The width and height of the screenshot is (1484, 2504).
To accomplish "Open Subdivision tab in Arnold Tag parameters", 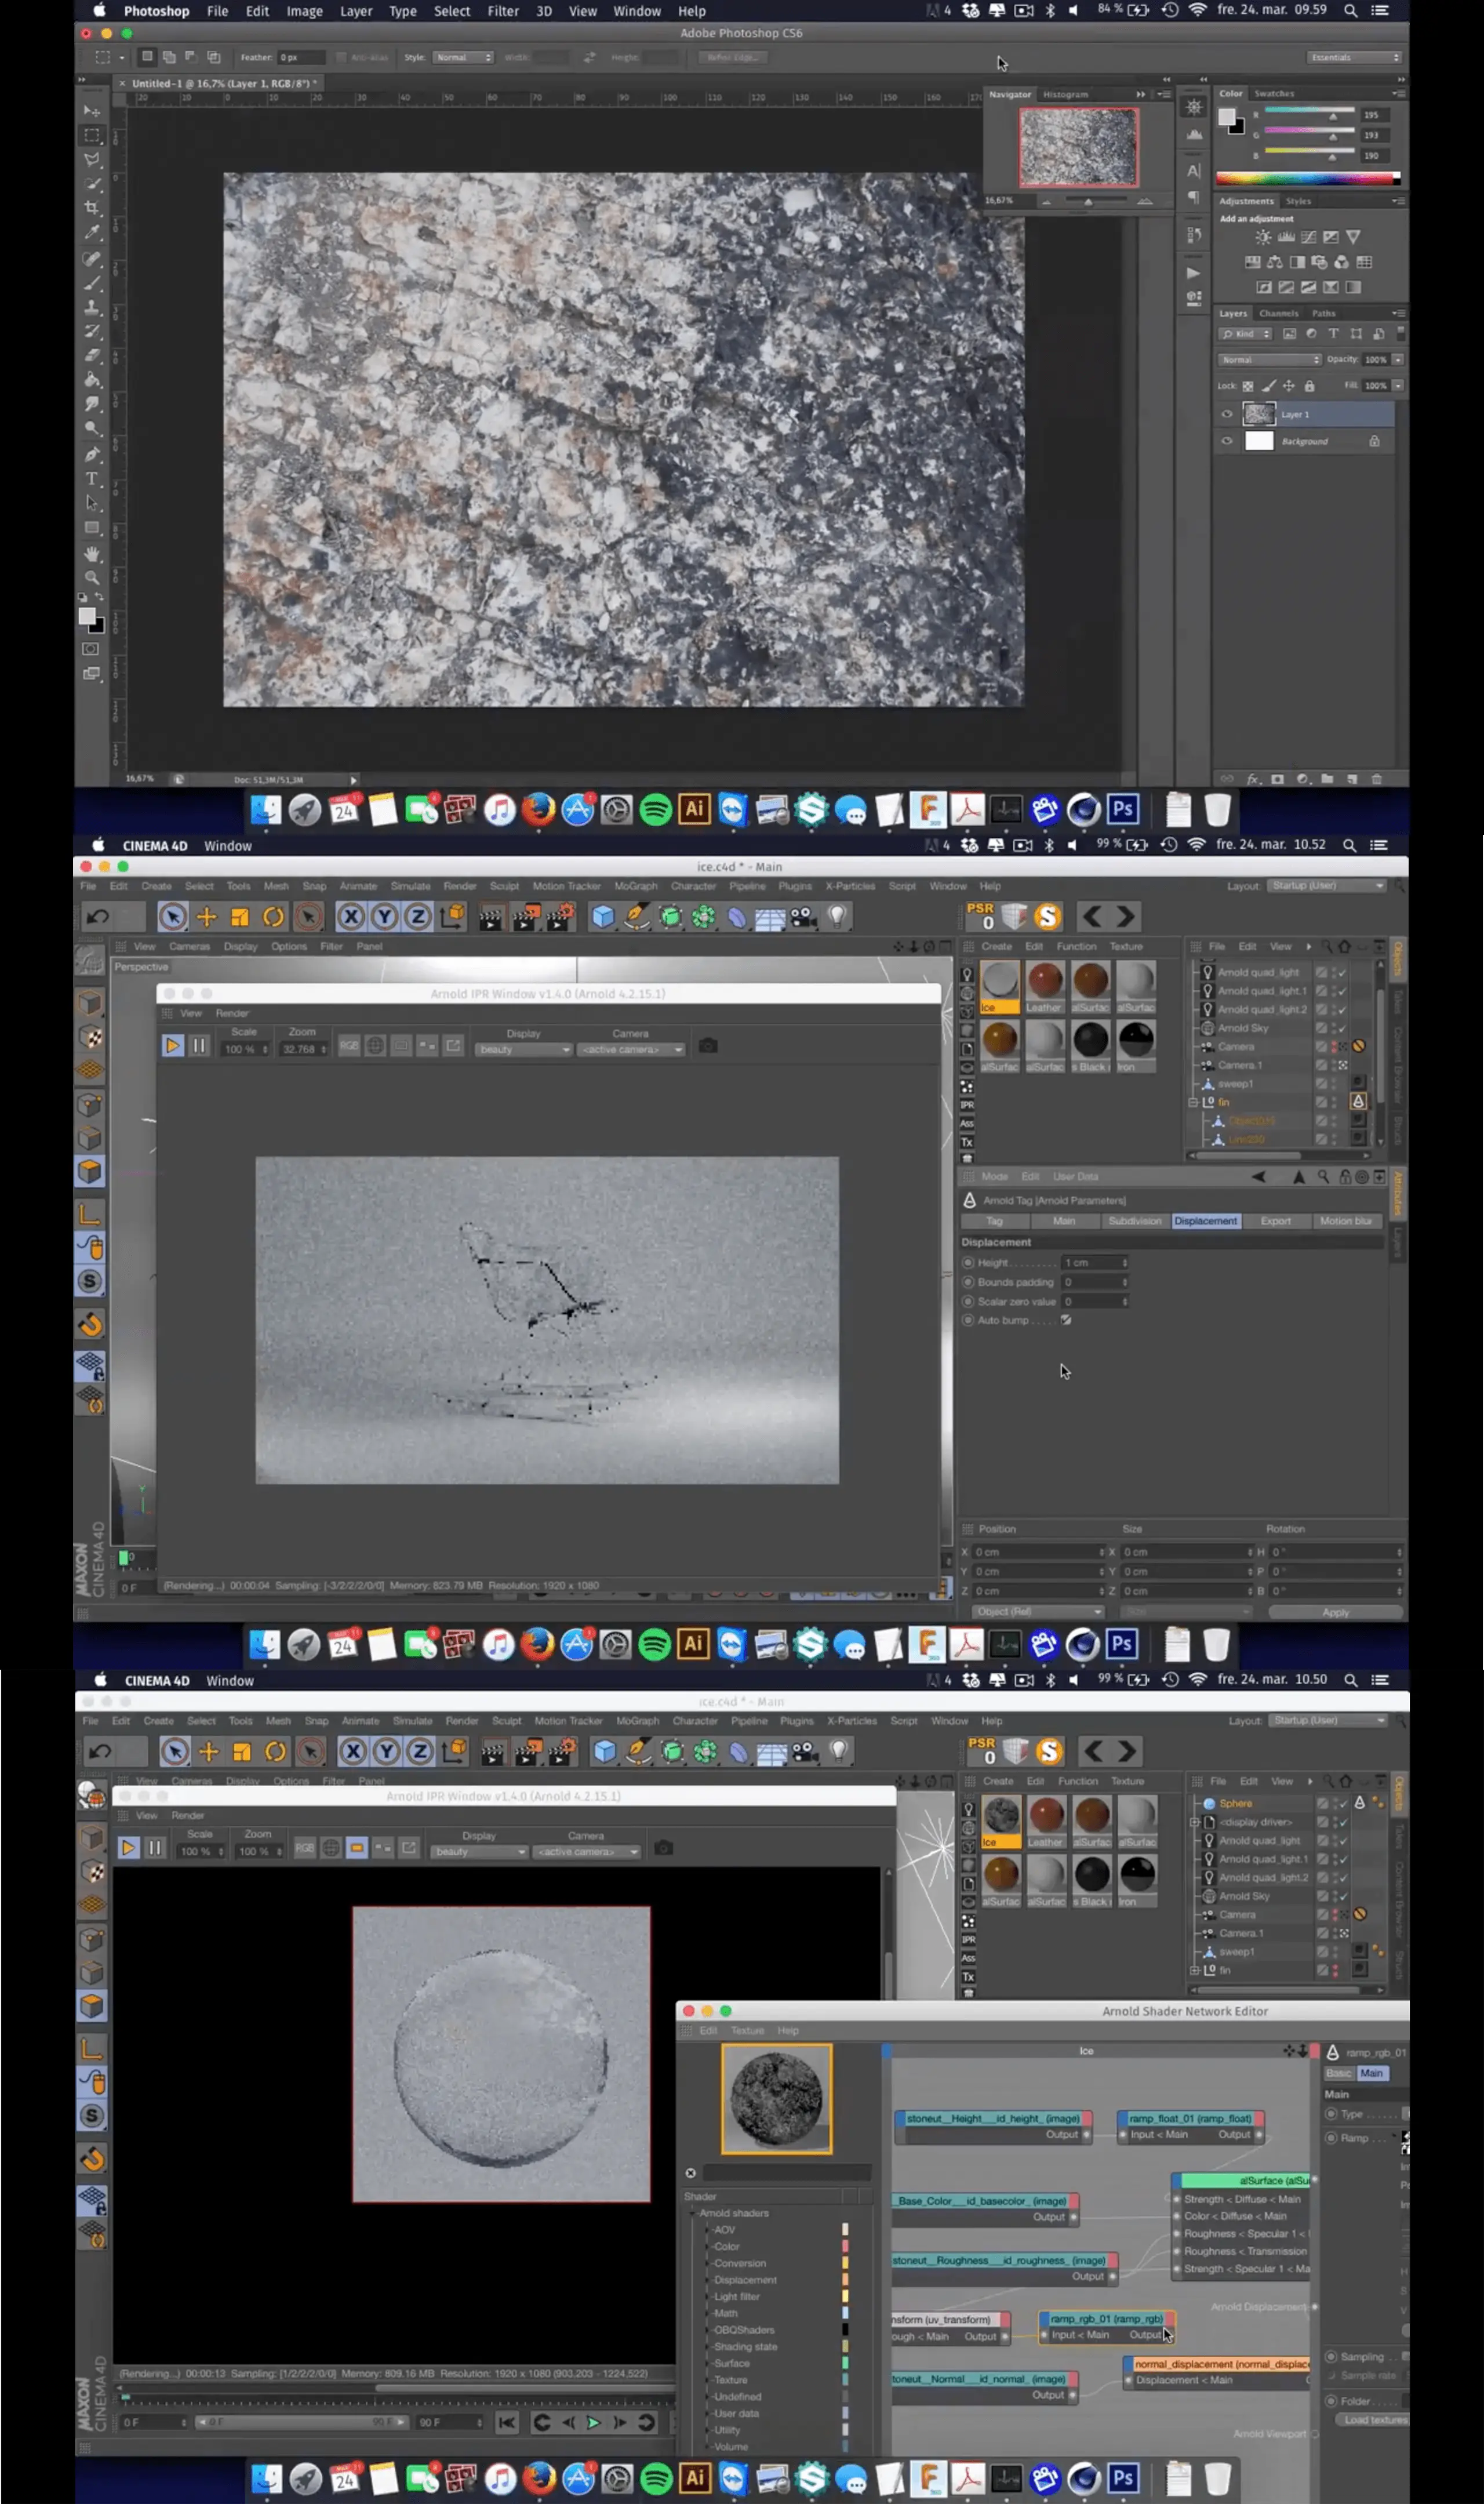I will 1135,1221.
